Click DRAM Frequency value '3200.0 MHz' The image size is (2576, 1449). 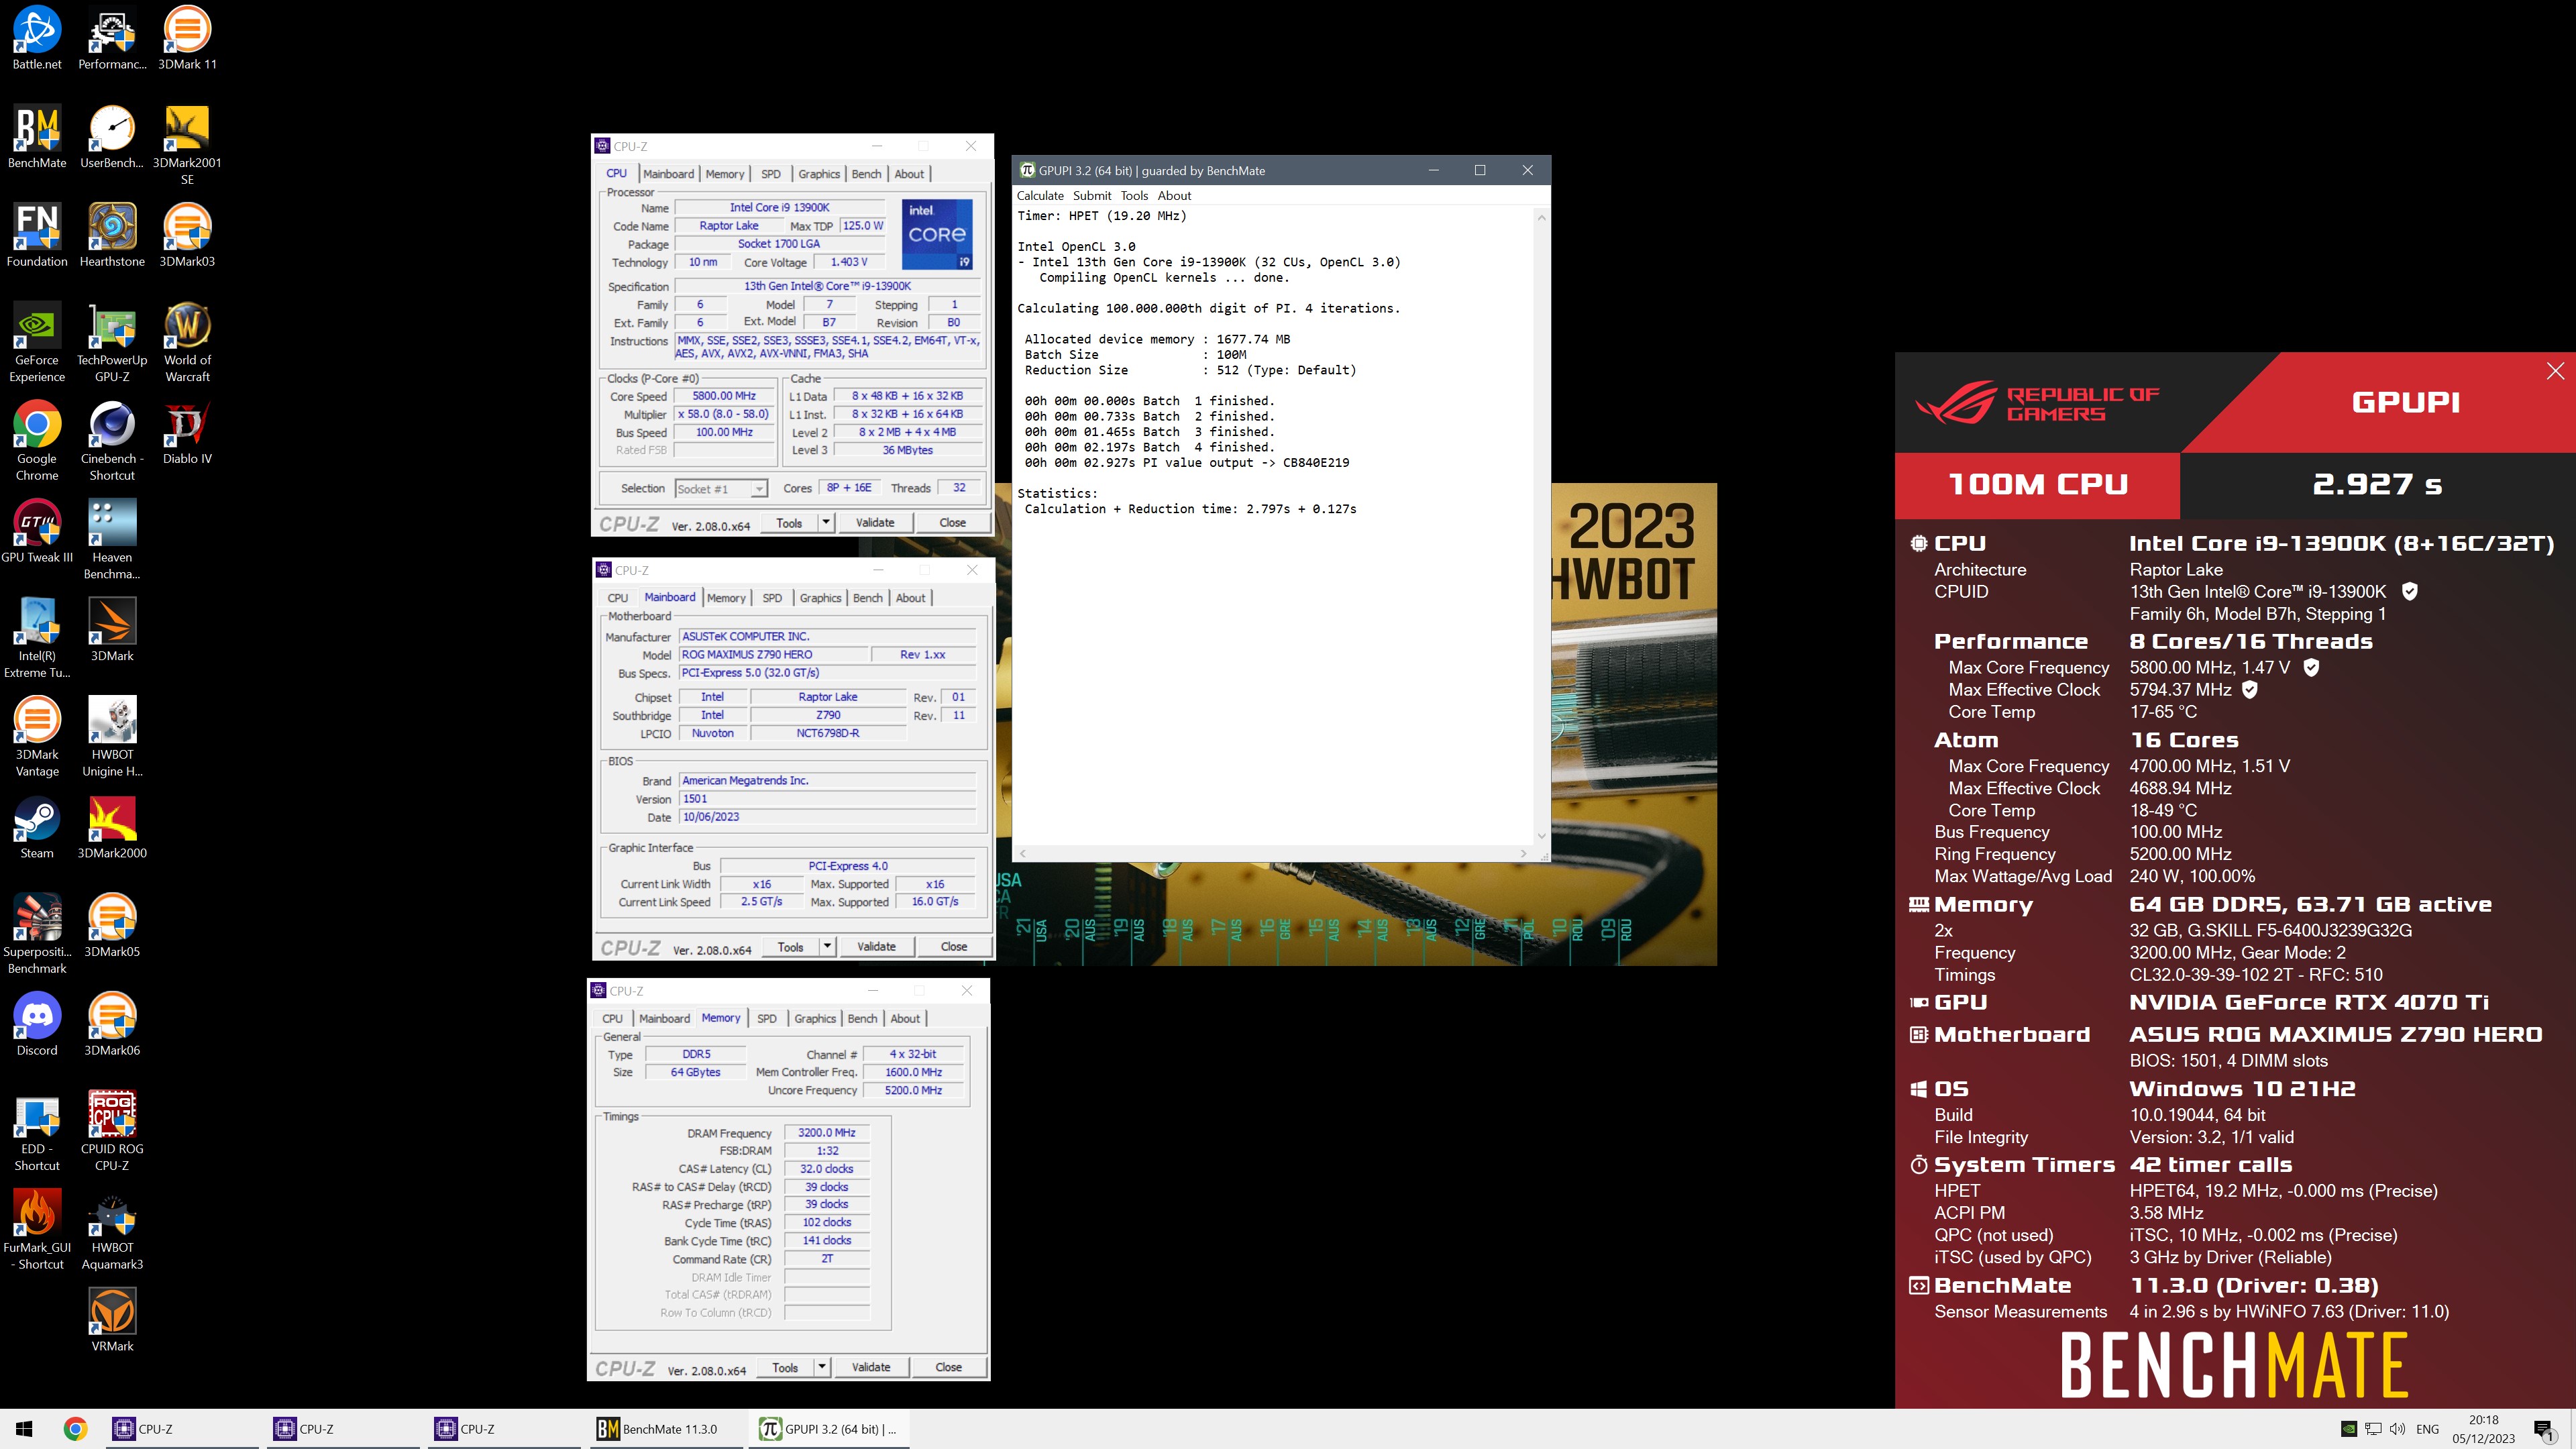(x=826, y=1133)
